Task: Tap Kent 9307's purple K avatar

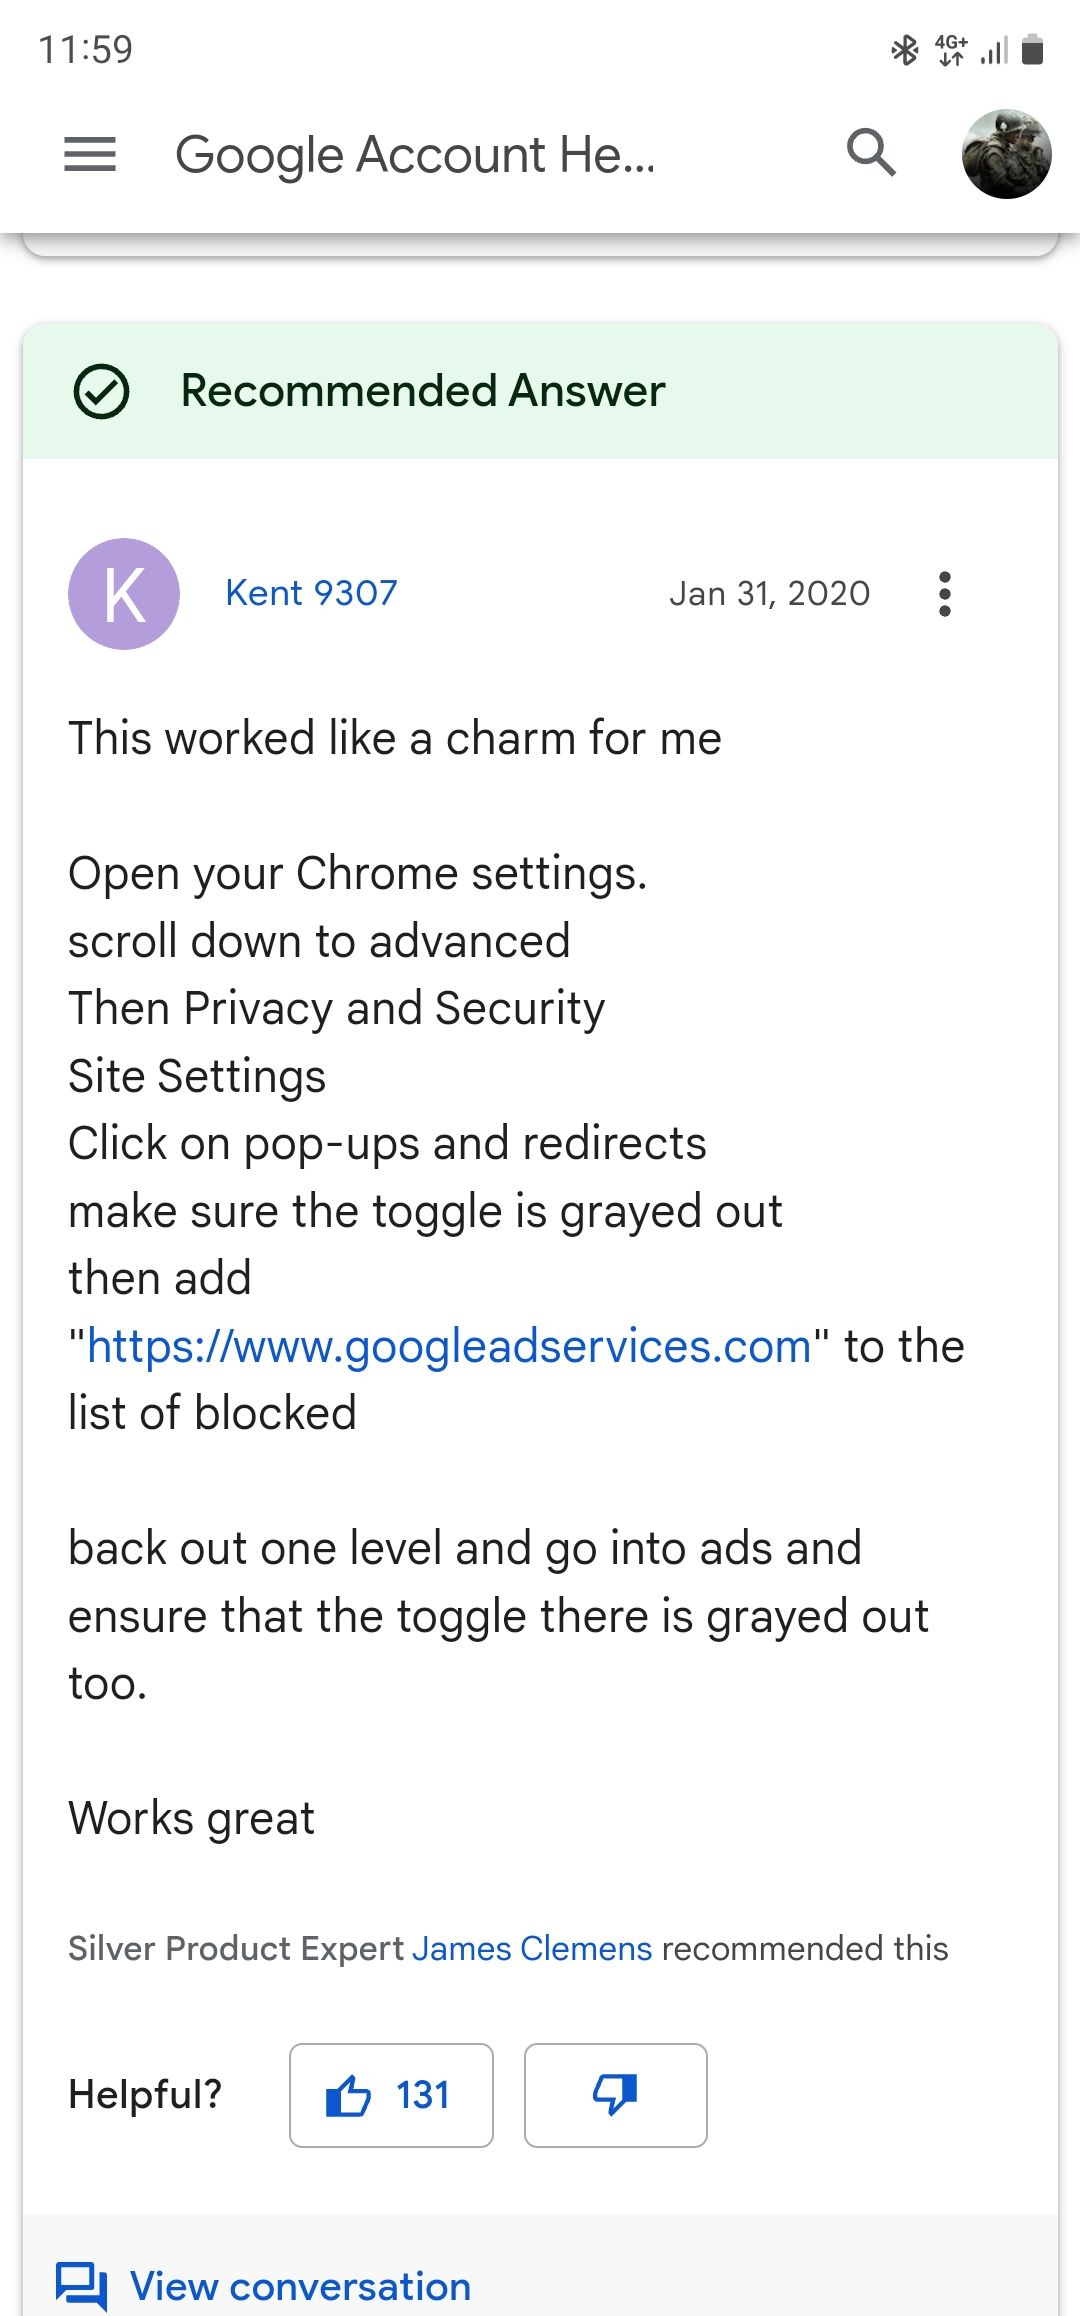Action: click(124, 594)
